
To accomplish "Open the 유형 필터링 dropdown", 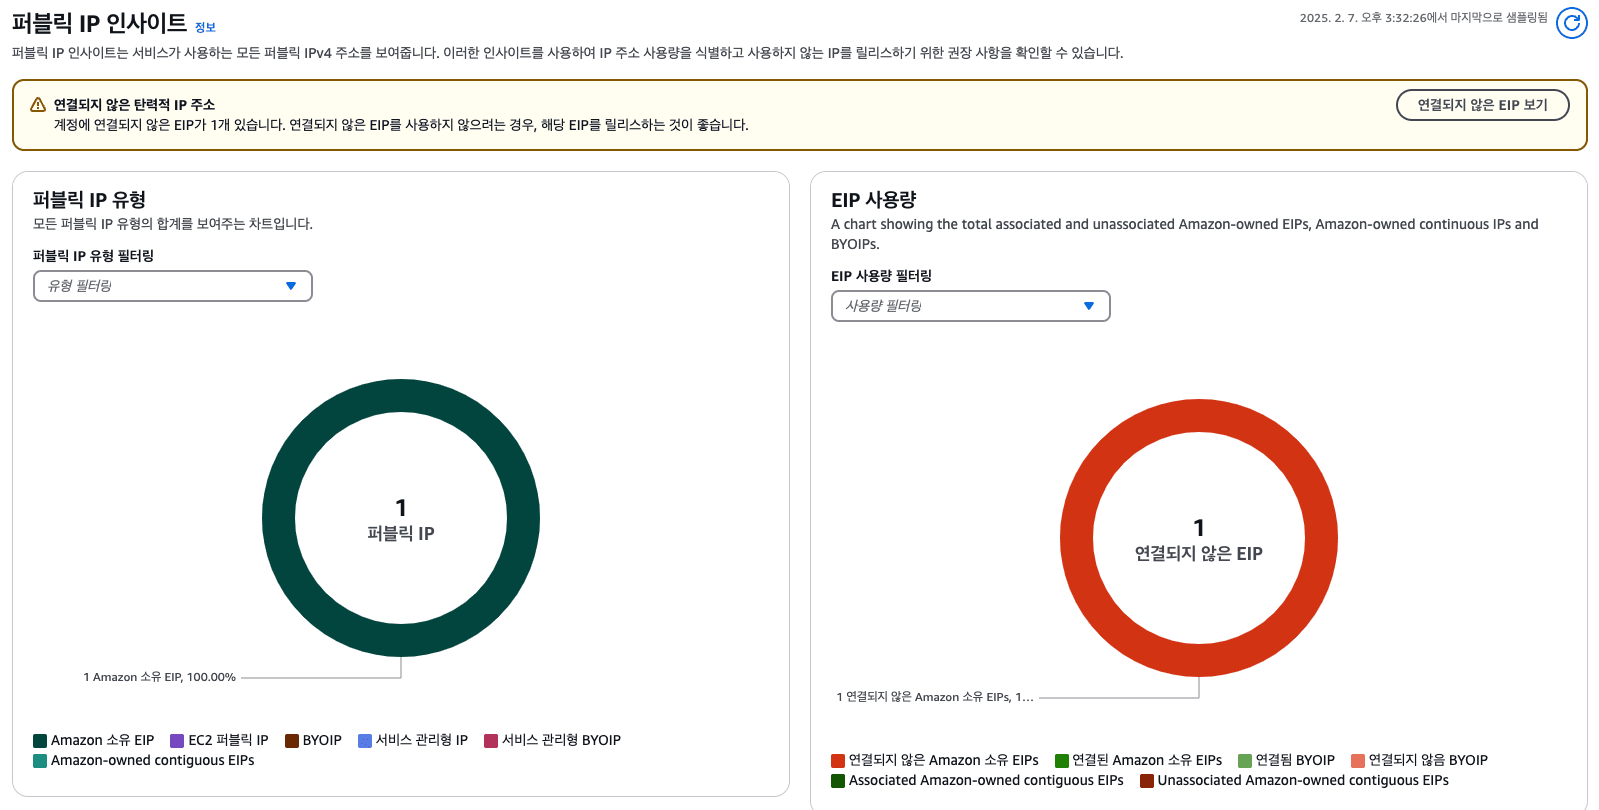I will [173, 286].
